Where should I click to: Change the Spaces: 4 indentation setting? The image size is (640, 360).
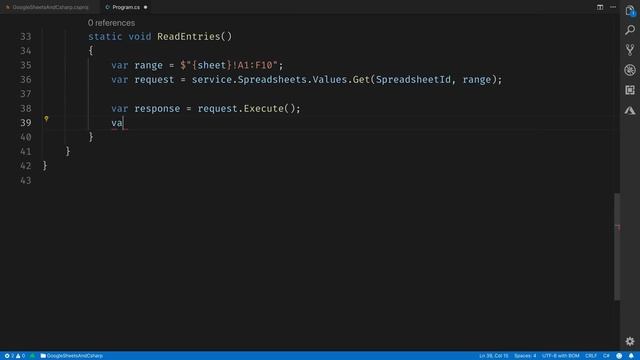(x=525, y=356)
